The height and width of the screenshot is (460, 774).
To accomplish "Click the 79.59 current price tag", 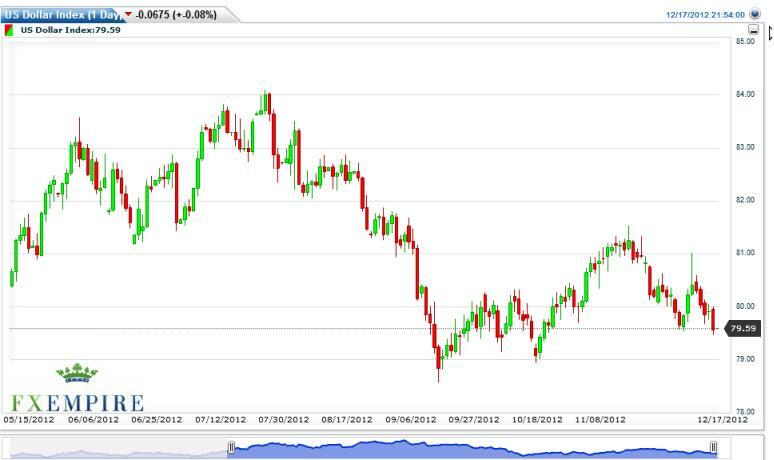I will [742, 328].
